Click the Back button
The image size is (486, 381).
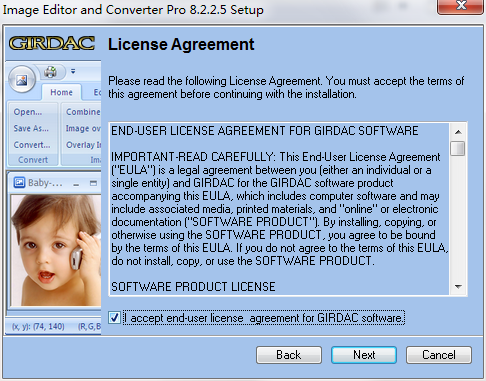pos(289,355)
